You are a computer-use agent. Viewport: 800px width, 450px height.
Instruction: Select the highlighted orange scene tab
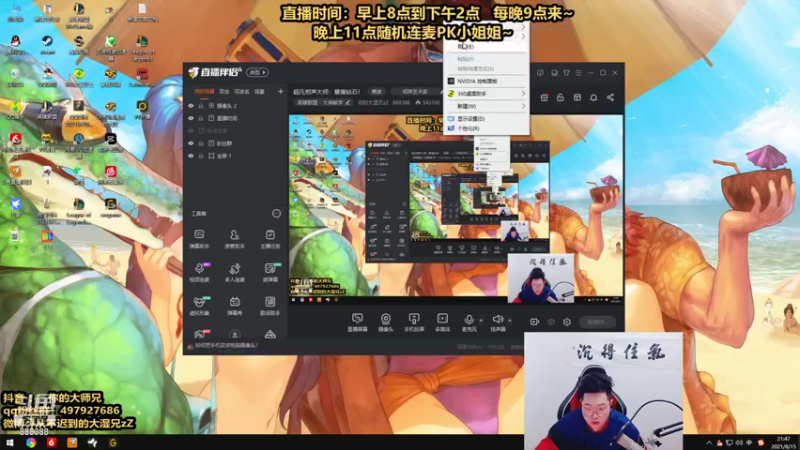204,92
